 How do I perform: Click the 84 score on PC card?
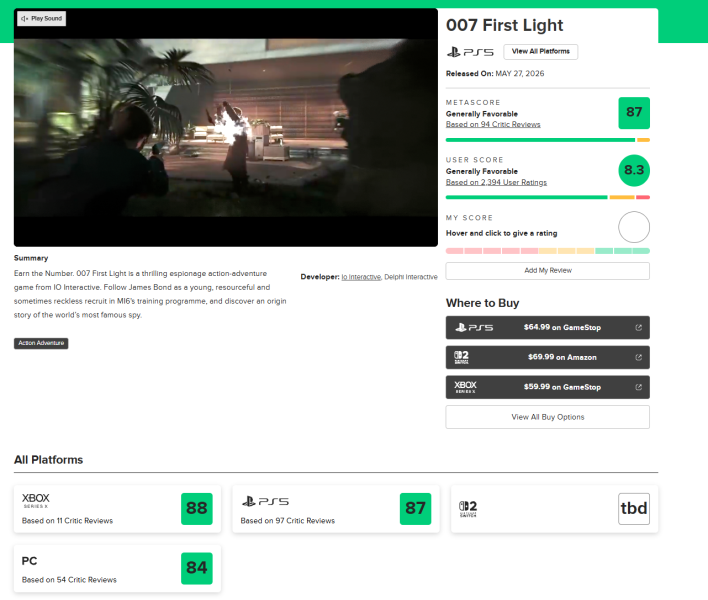(x=196, y=568)
